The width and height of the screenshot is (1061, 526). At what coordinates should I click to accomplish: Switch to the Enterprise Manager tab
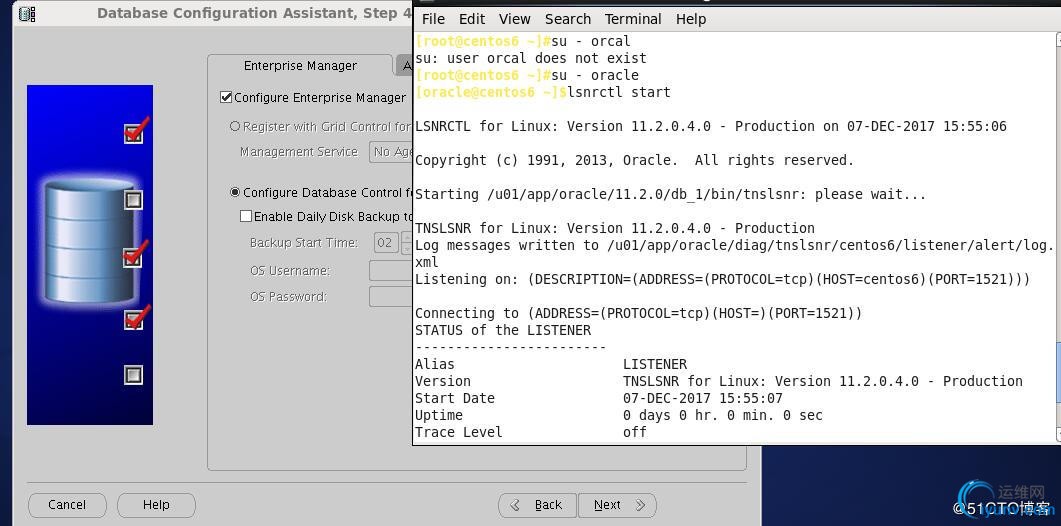[300, 66]
